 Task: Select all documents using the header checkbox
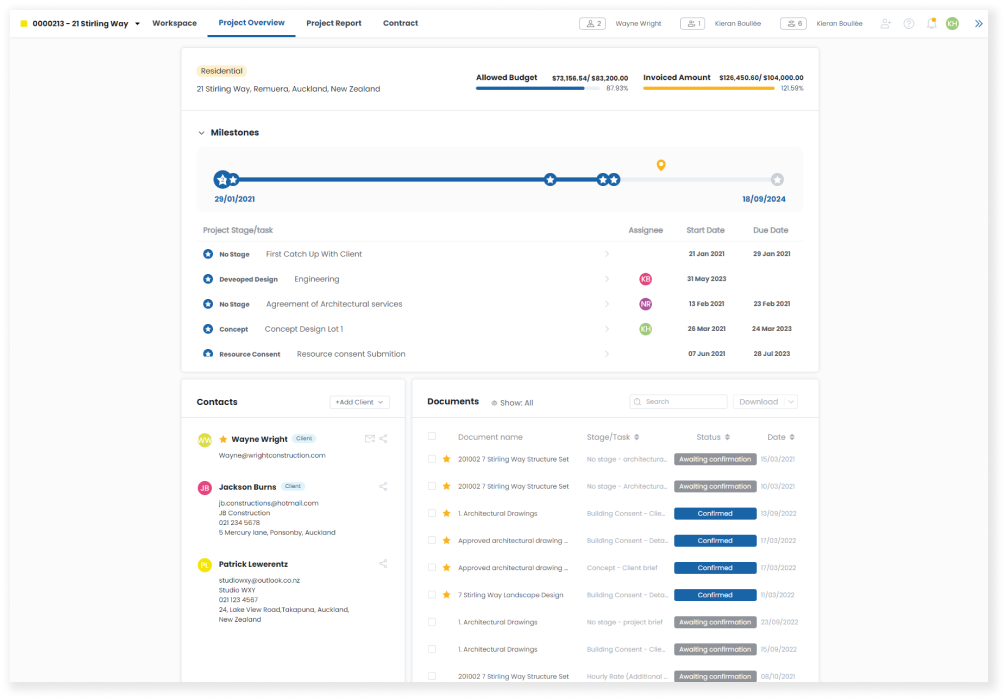[x=431, y=437]
